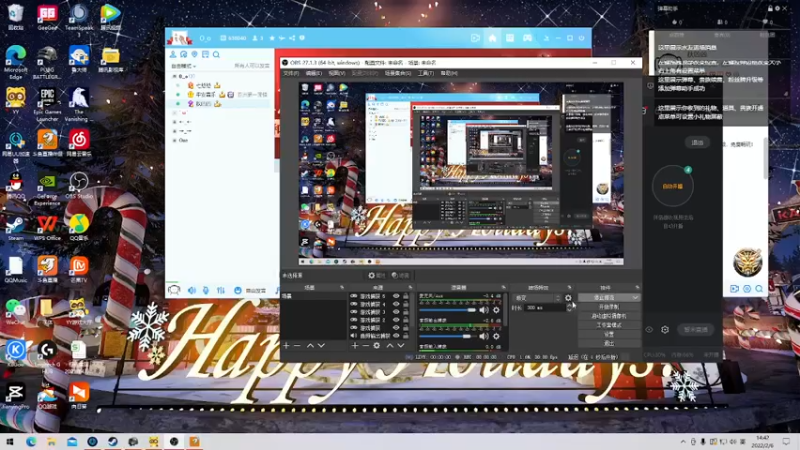Open the game controller icon in YY header

[527, 38]
